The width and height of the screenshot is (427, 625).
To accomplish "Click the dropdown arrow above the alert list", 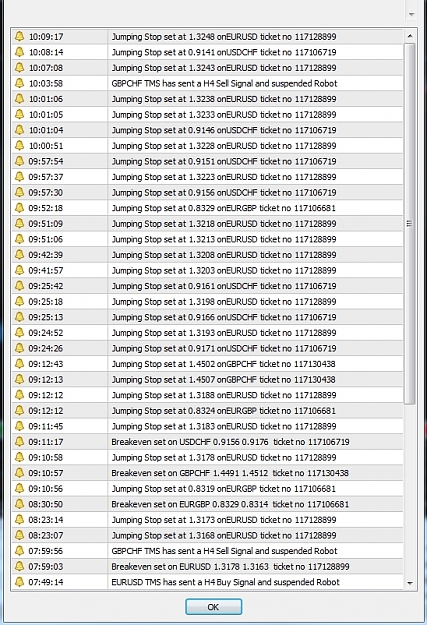I will tap(411, 14).
